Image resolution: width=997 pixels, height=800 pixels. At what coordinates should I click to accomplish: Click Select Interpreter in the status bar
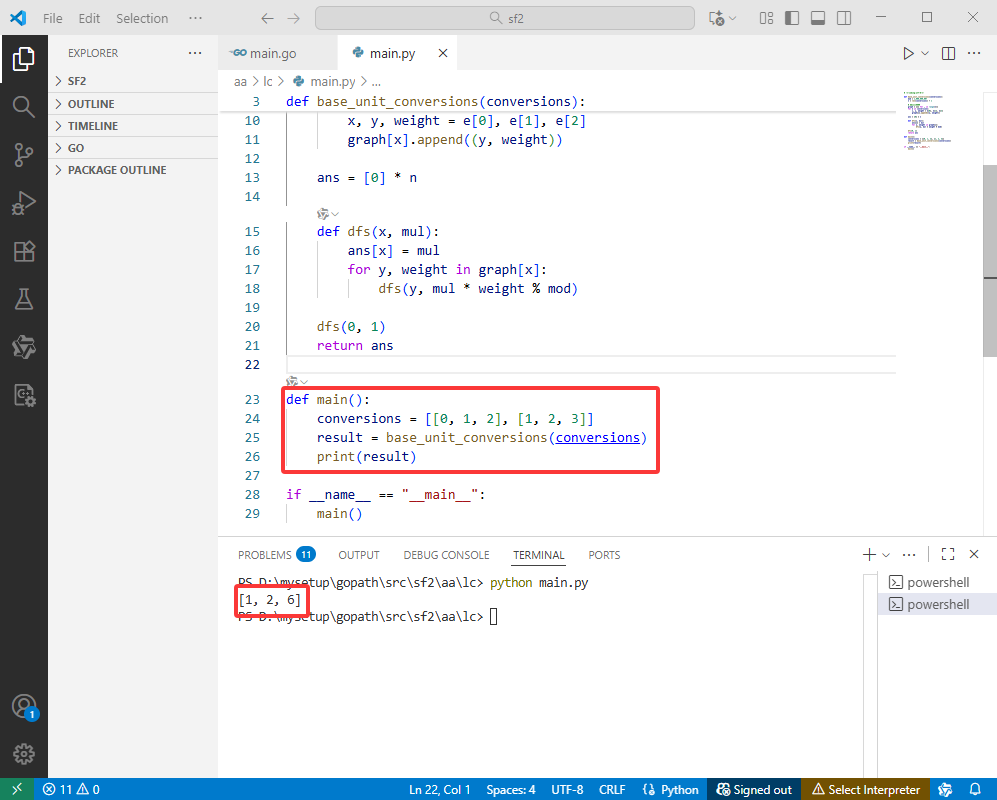pos(866,789)
